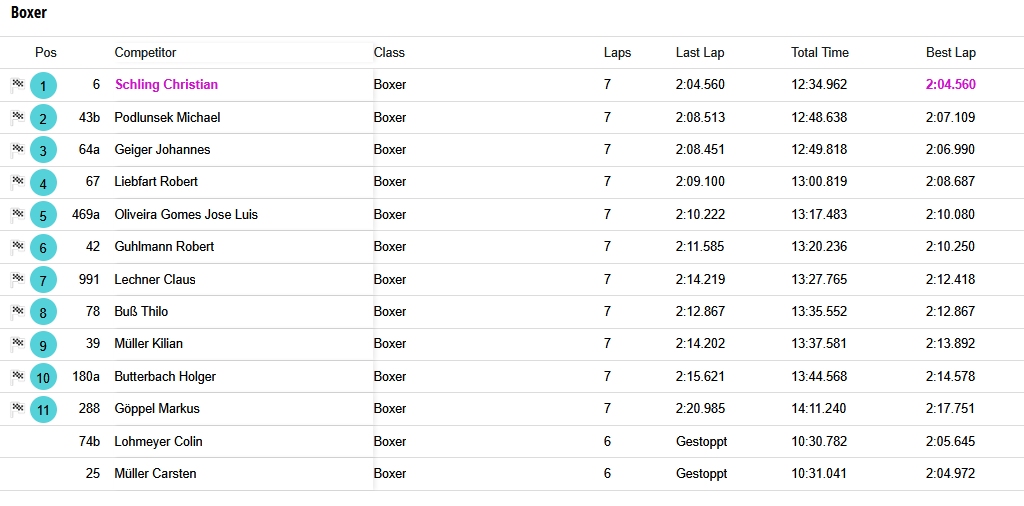Image resolution: width=1024 pixels, height=506 pixels.
Task: Click the Boxer section heading
Action: point(29,12)
